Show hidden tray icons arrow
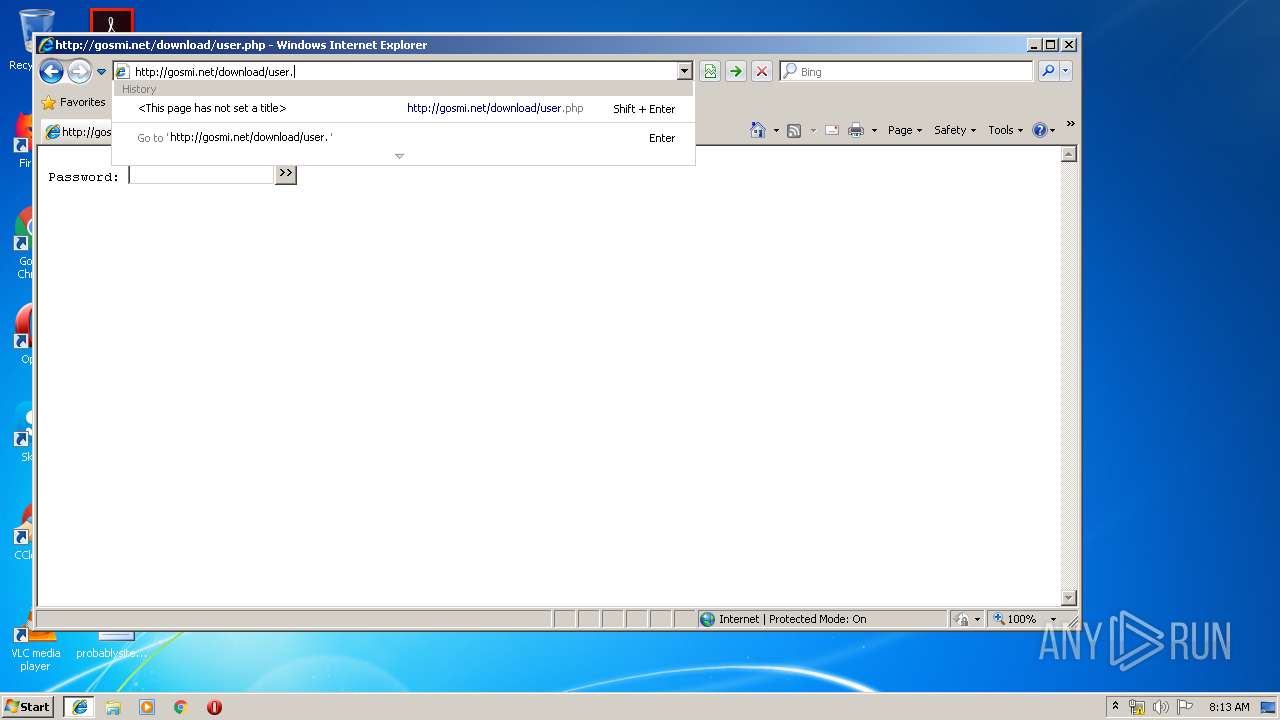The image size is (1280, 720). 1115,706
